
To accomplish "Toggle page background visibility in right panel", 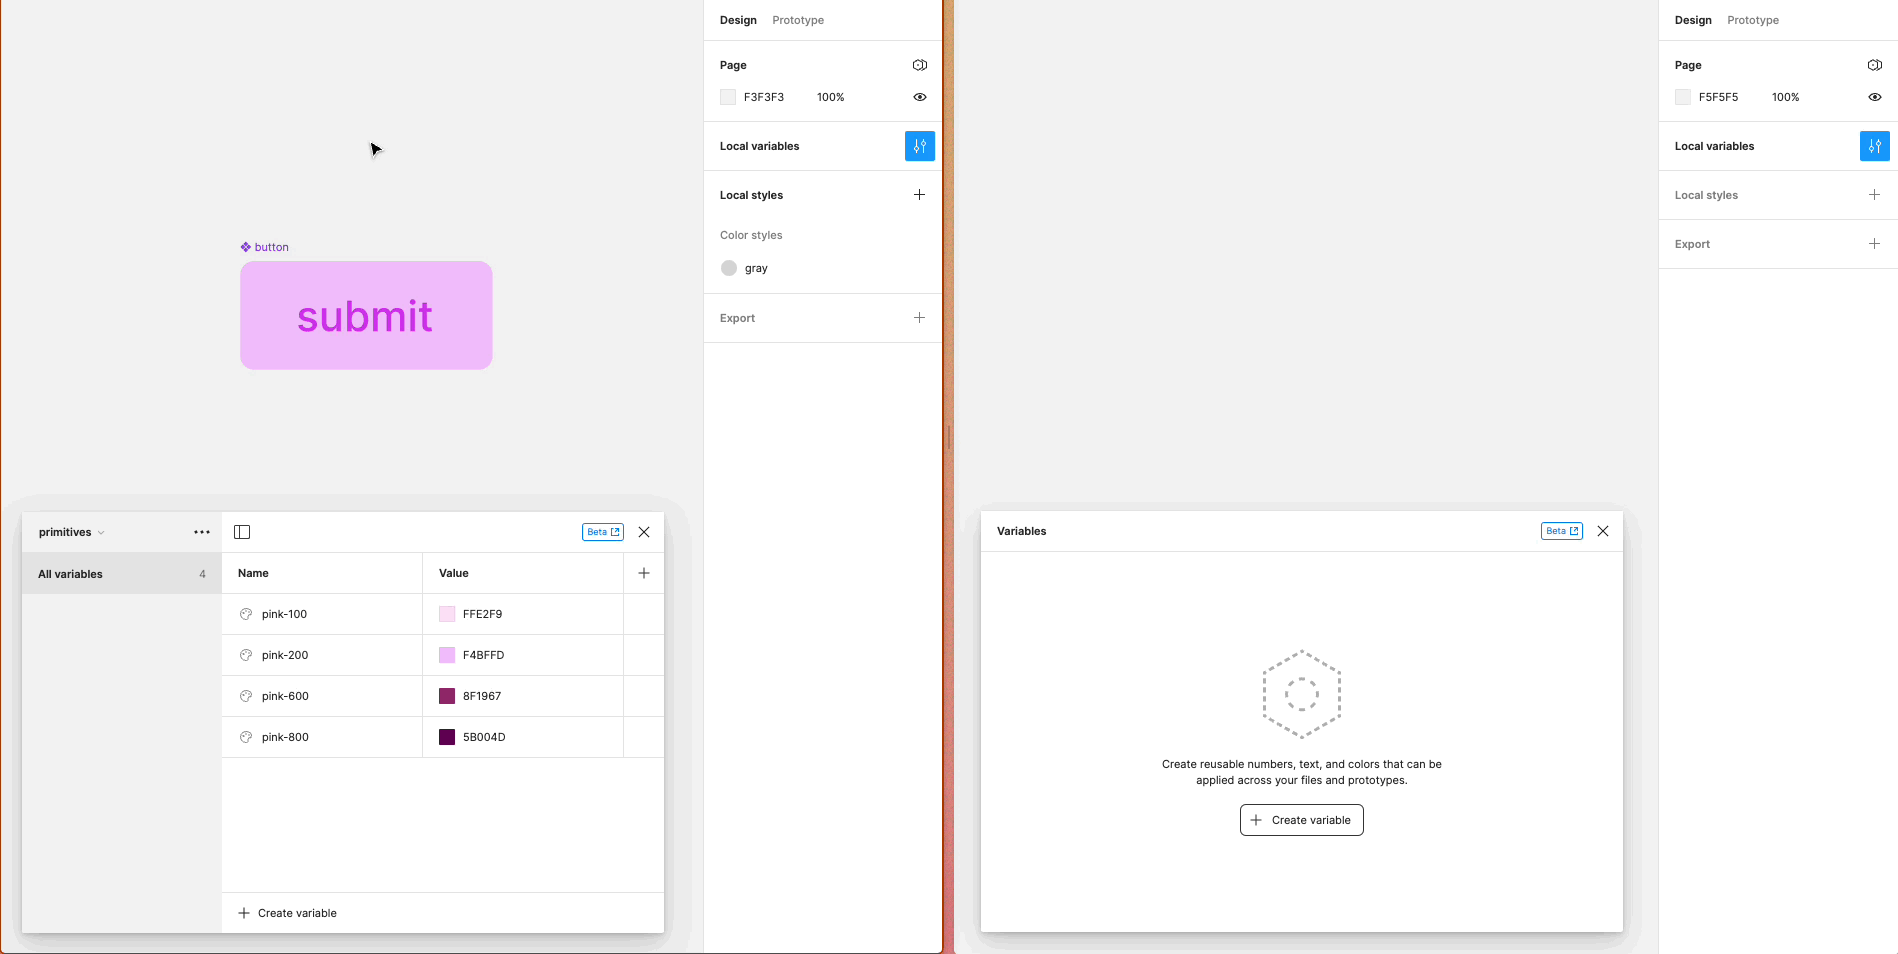I will [1874, 97].
